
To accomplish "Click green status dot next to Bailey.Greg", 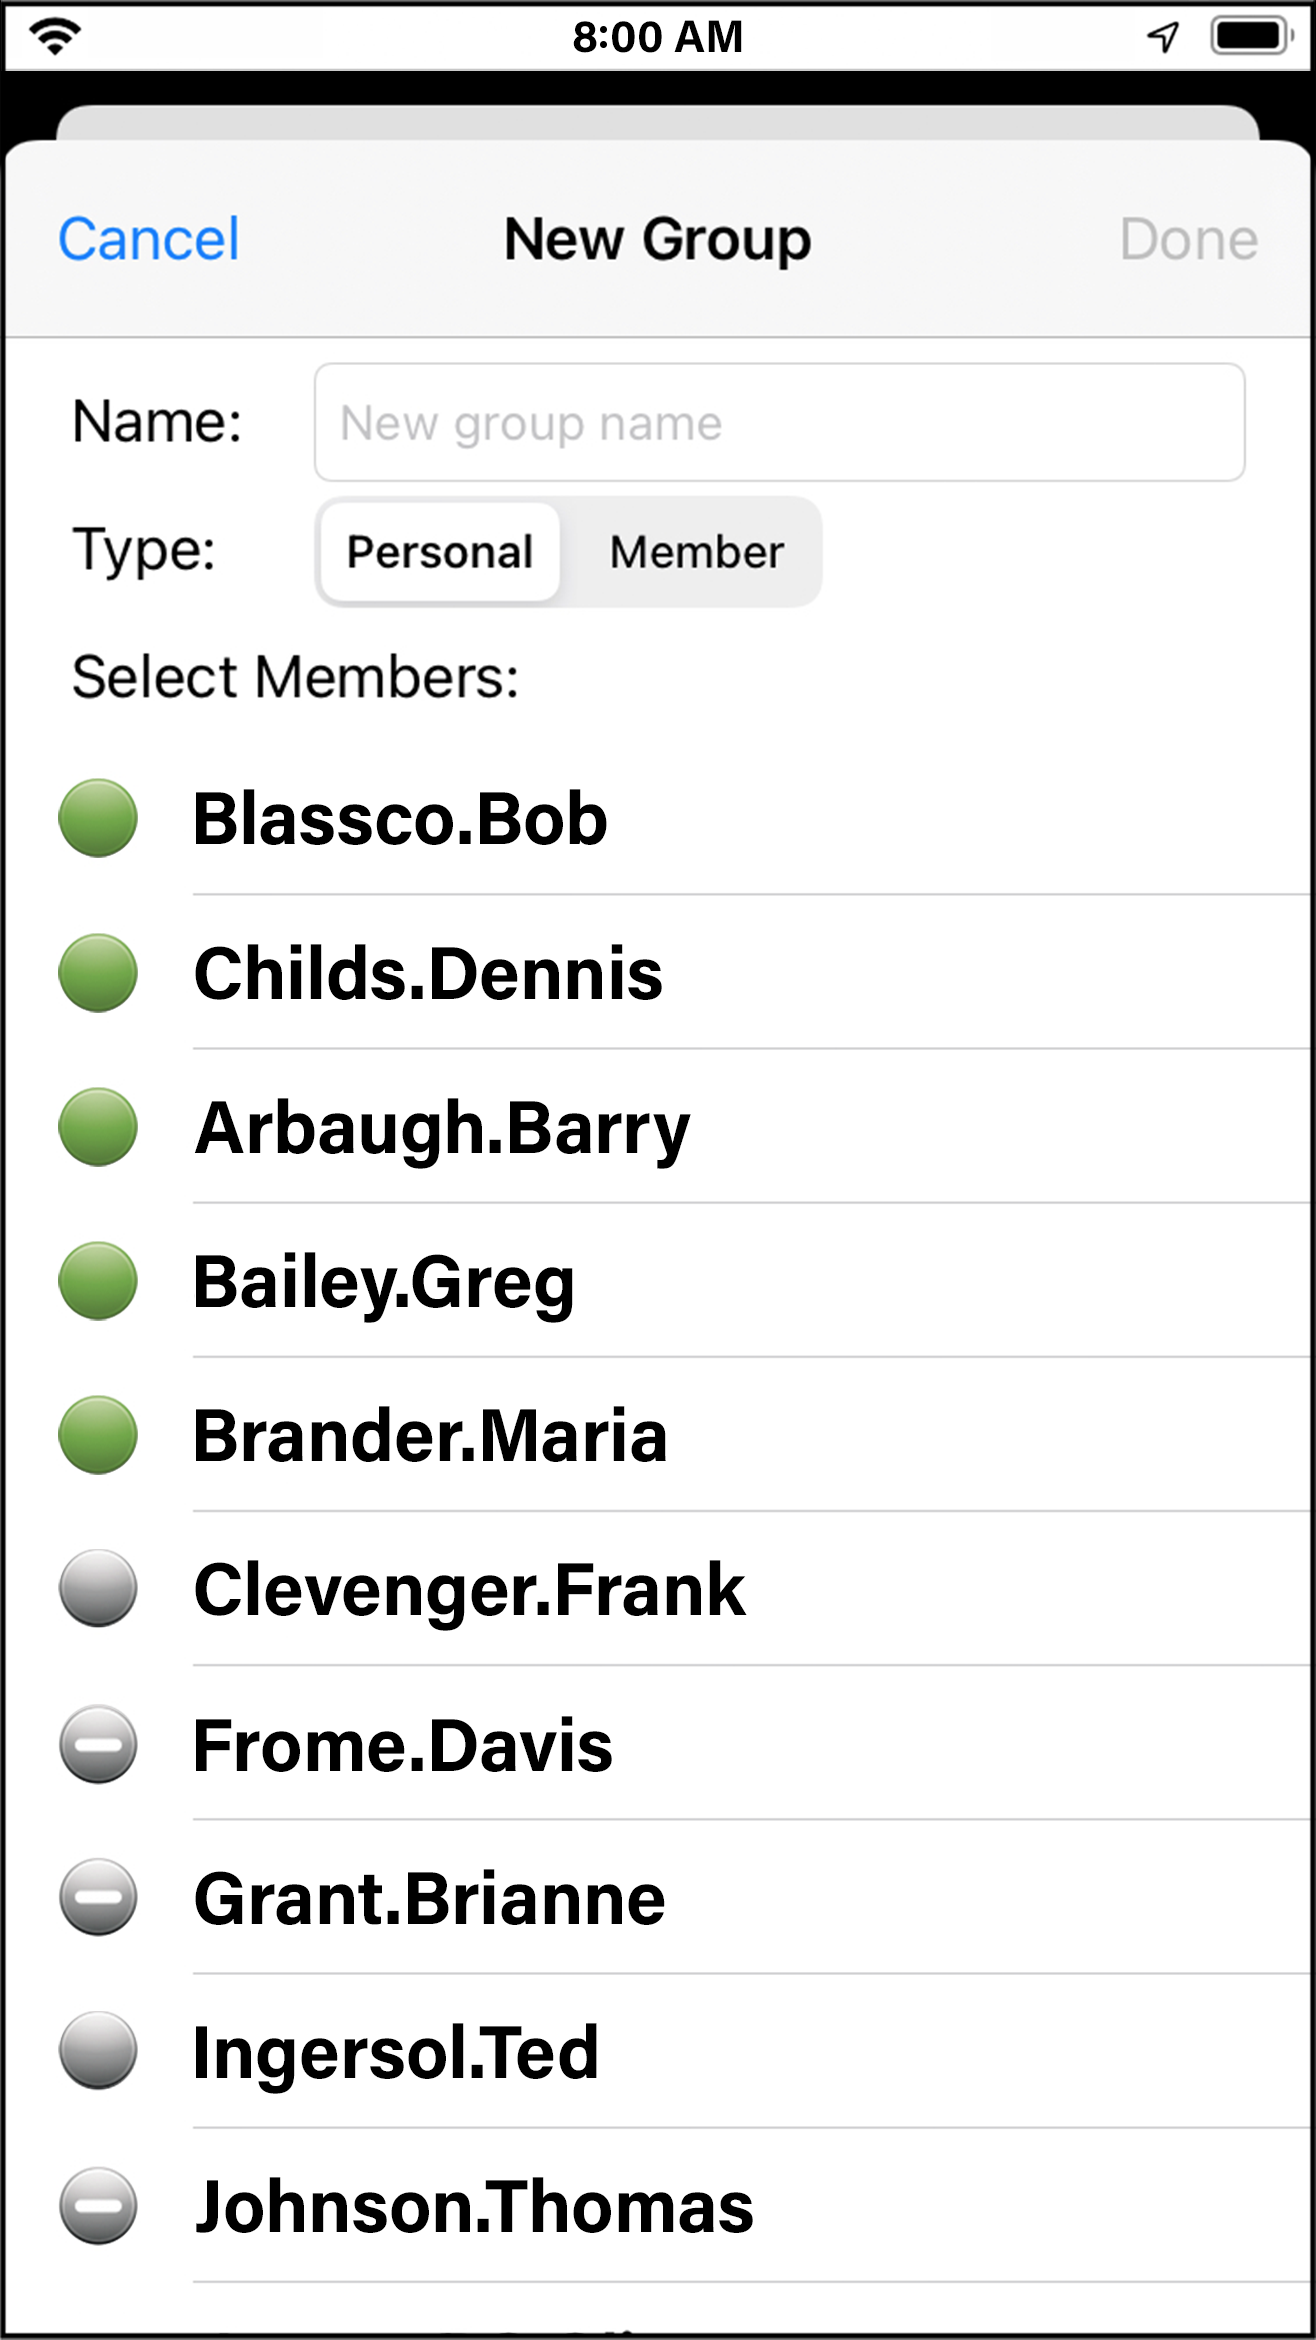I will pos(98,1281).
